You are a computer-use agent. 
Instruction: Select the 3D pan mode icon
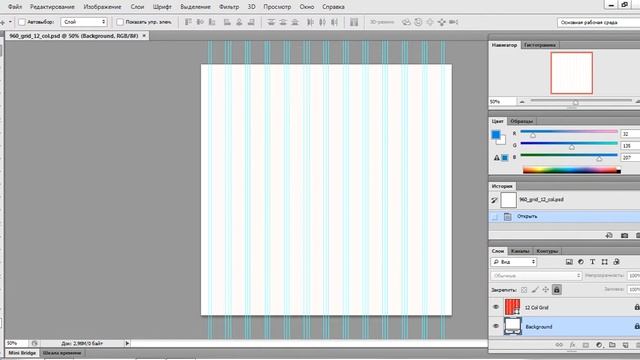point(430,22)
